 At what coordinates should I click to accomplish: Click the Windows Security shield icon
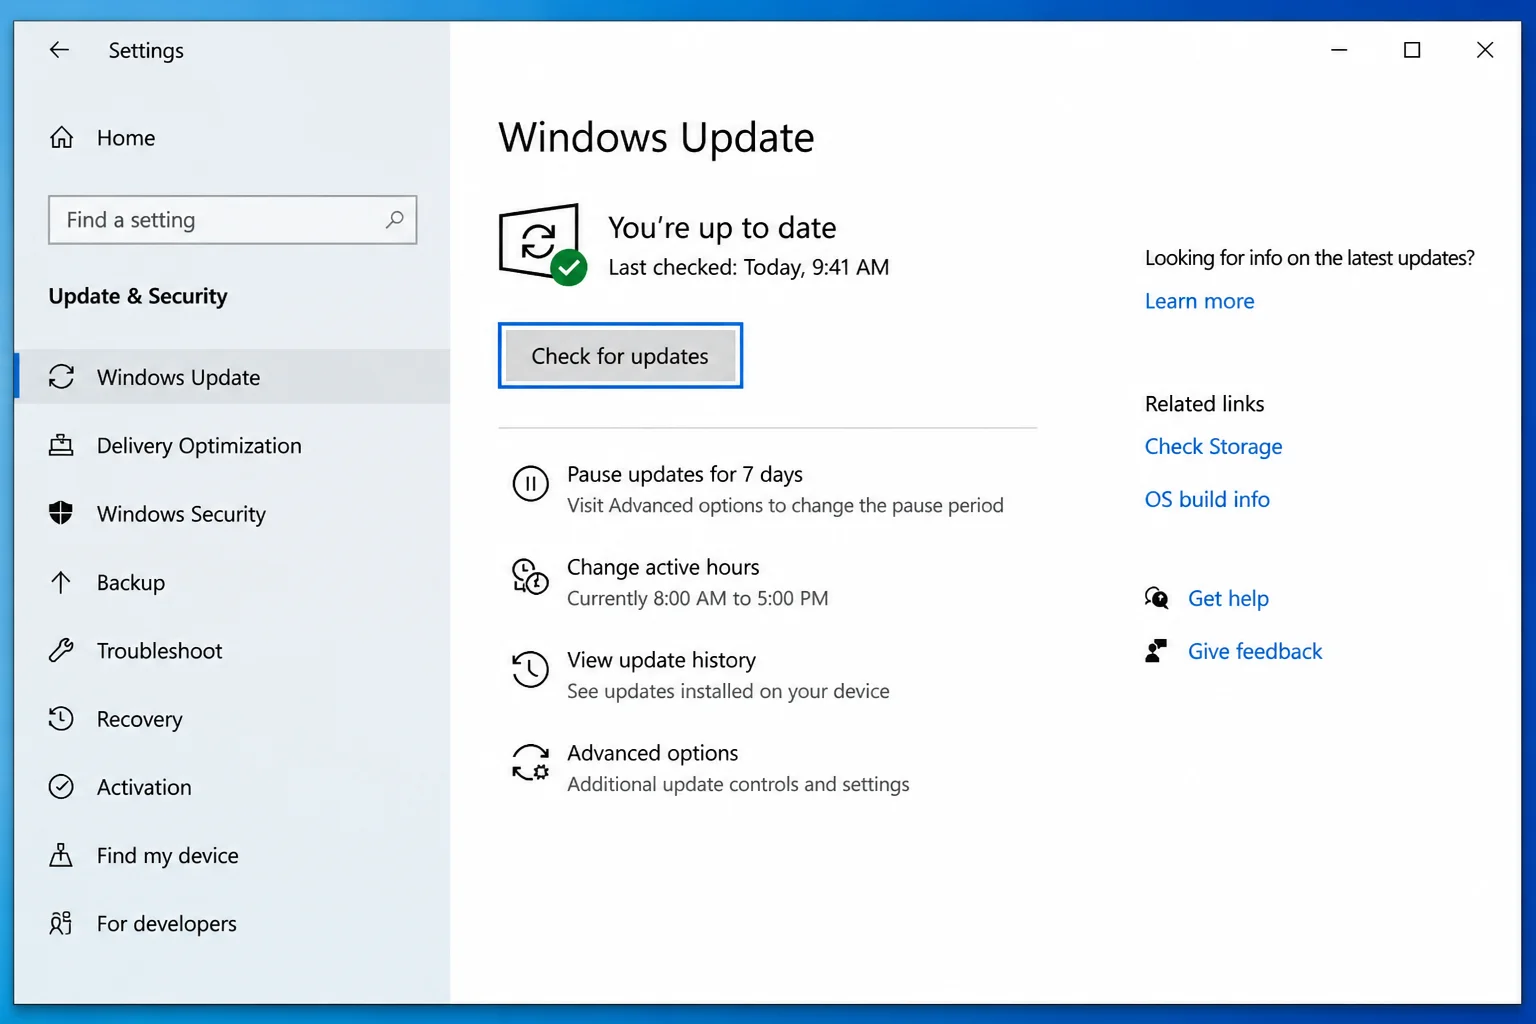tap(61, 513)
